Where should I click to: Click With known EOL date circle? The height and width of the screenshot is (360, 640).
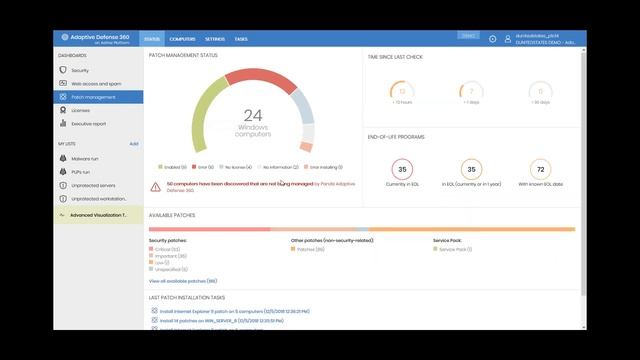[540, 169]
